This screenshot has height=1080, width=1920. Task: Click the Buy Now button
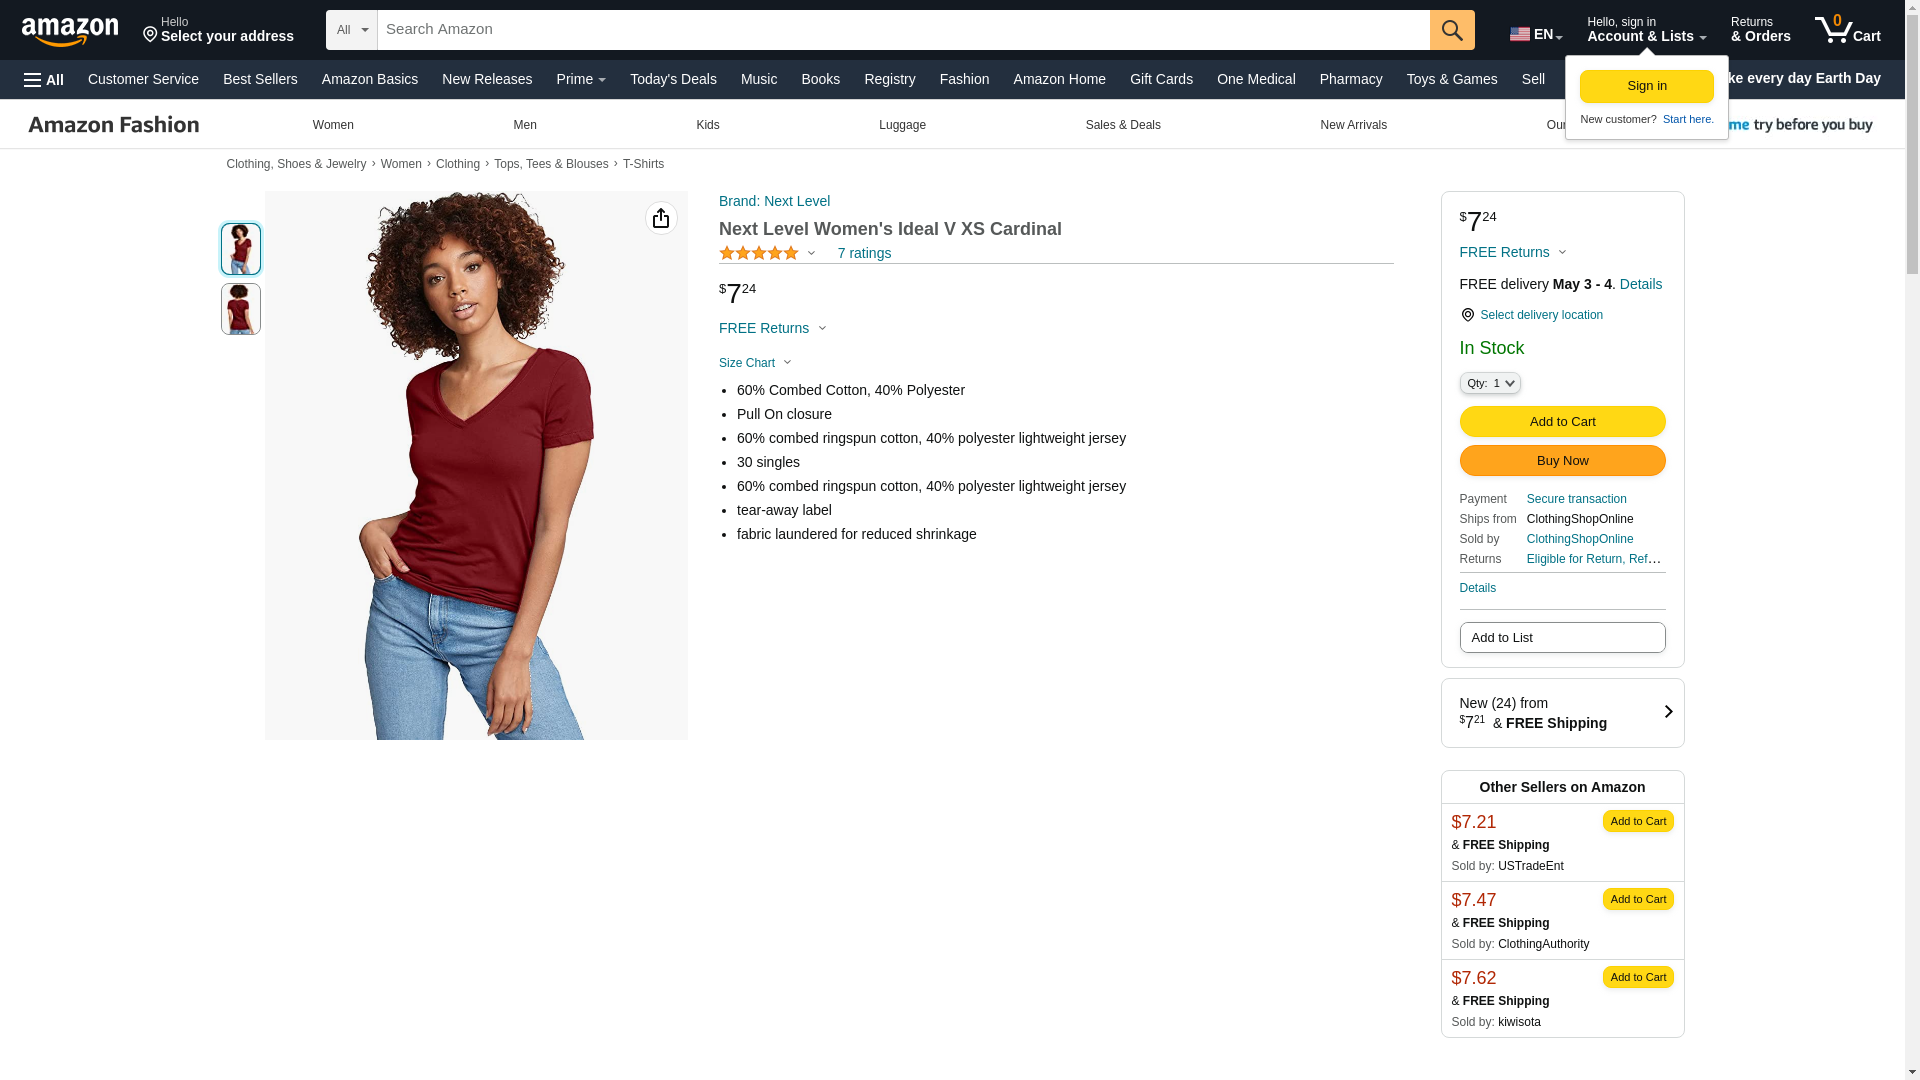pyautogui.click(x=1562, y=461)
